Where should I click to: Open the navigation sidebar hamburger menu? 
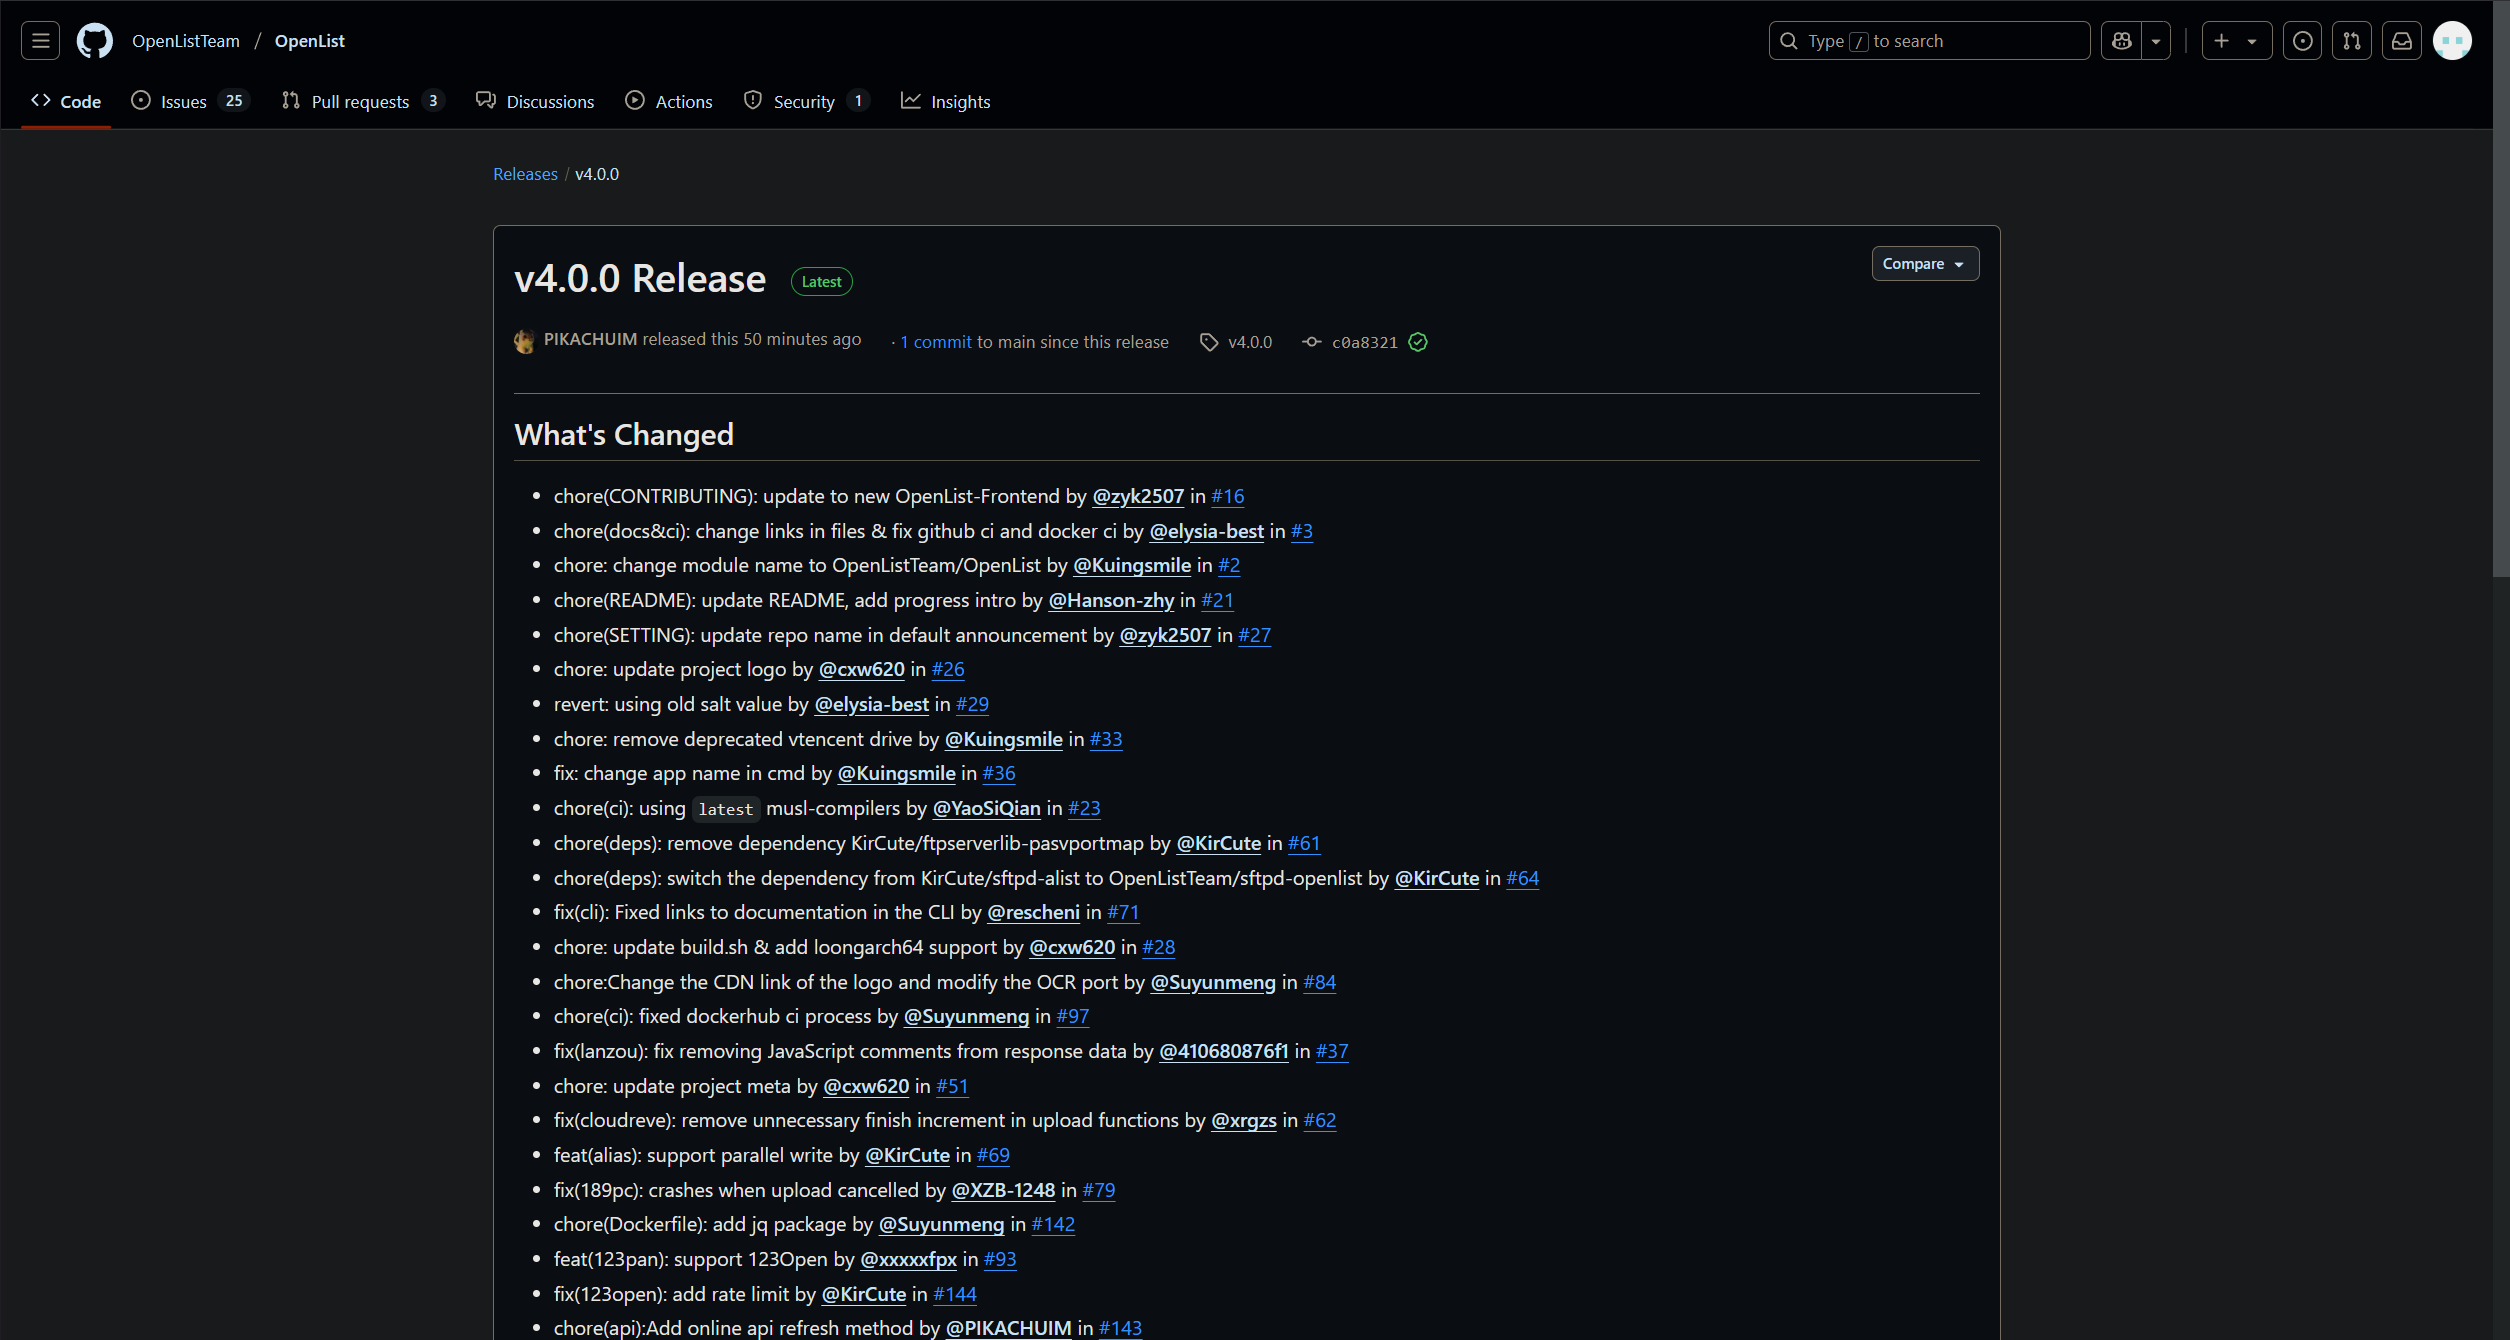[39, 40]
